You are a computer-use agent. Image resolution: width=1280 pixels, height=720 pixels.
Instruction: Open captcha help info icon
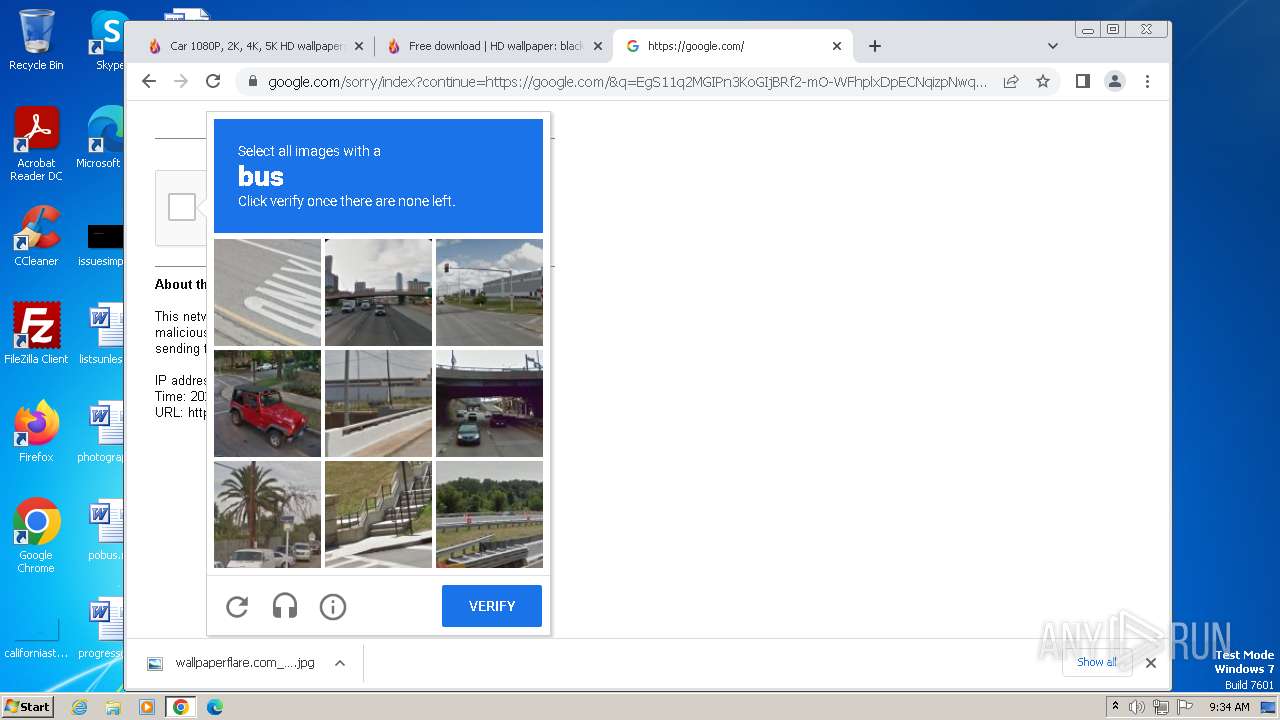coord(333,606)
